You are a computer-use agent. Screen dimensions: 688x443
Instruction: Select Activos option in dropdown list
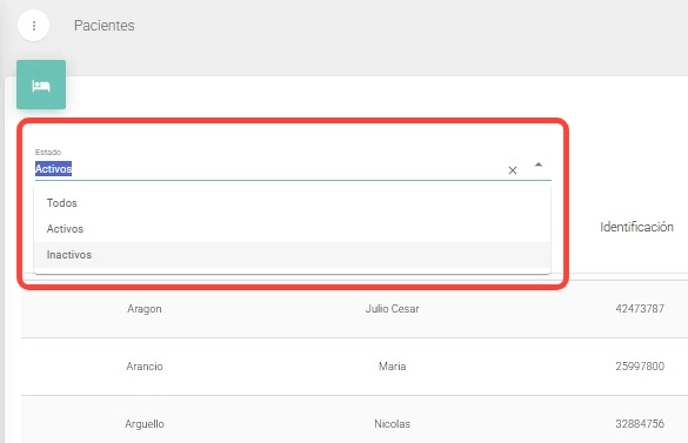65,229
